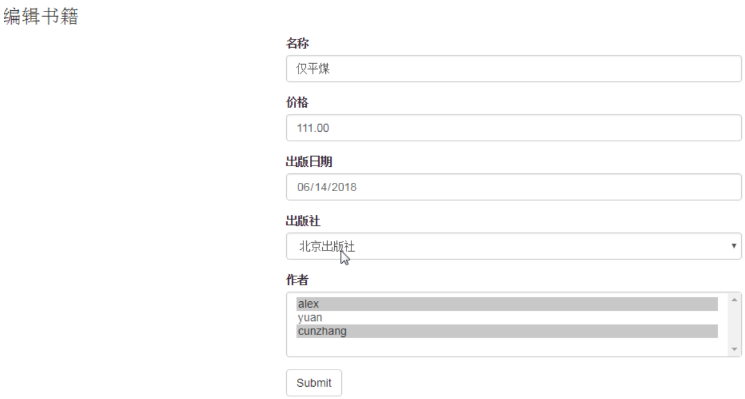Select cunzhang in the 作者 list

(x=507, y=332)
